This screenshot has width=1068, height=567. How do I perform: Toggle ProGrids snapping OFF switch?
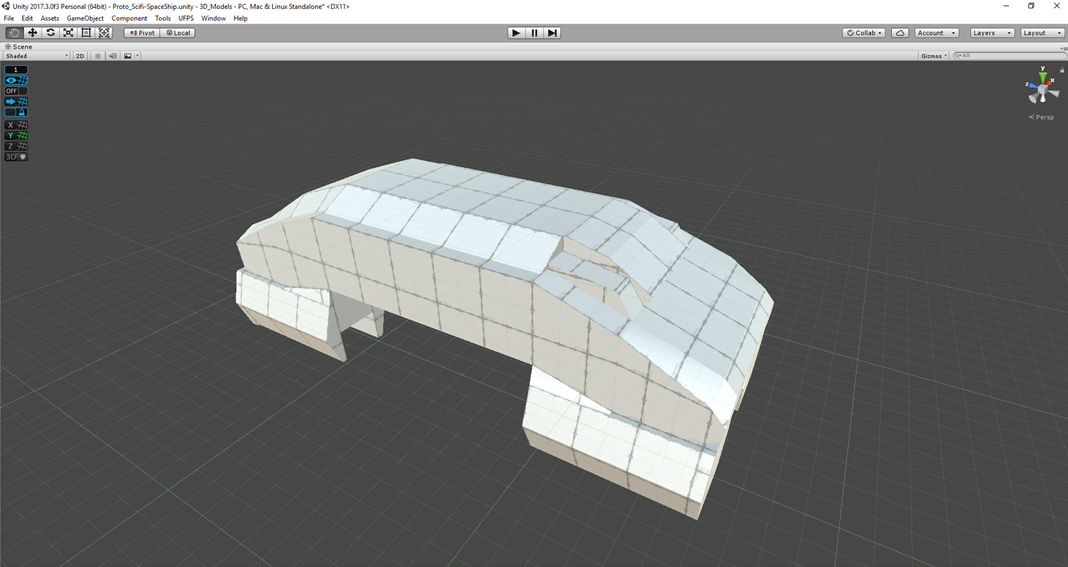[16, 91]
